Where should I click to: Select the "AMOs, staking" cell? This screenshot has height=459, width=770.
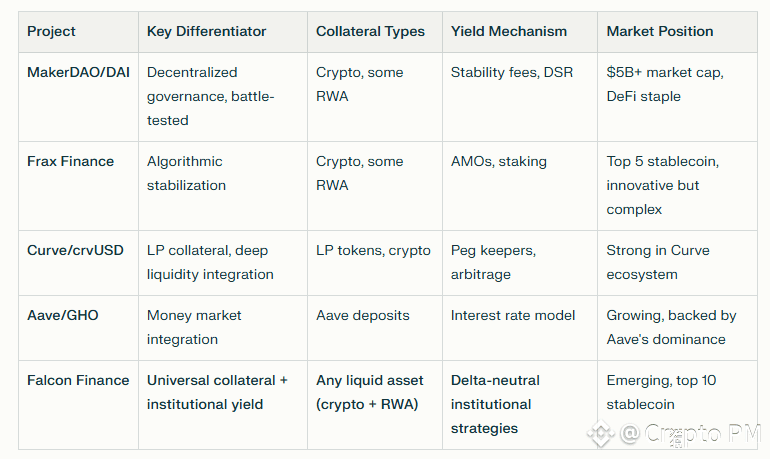pos(499,161)
